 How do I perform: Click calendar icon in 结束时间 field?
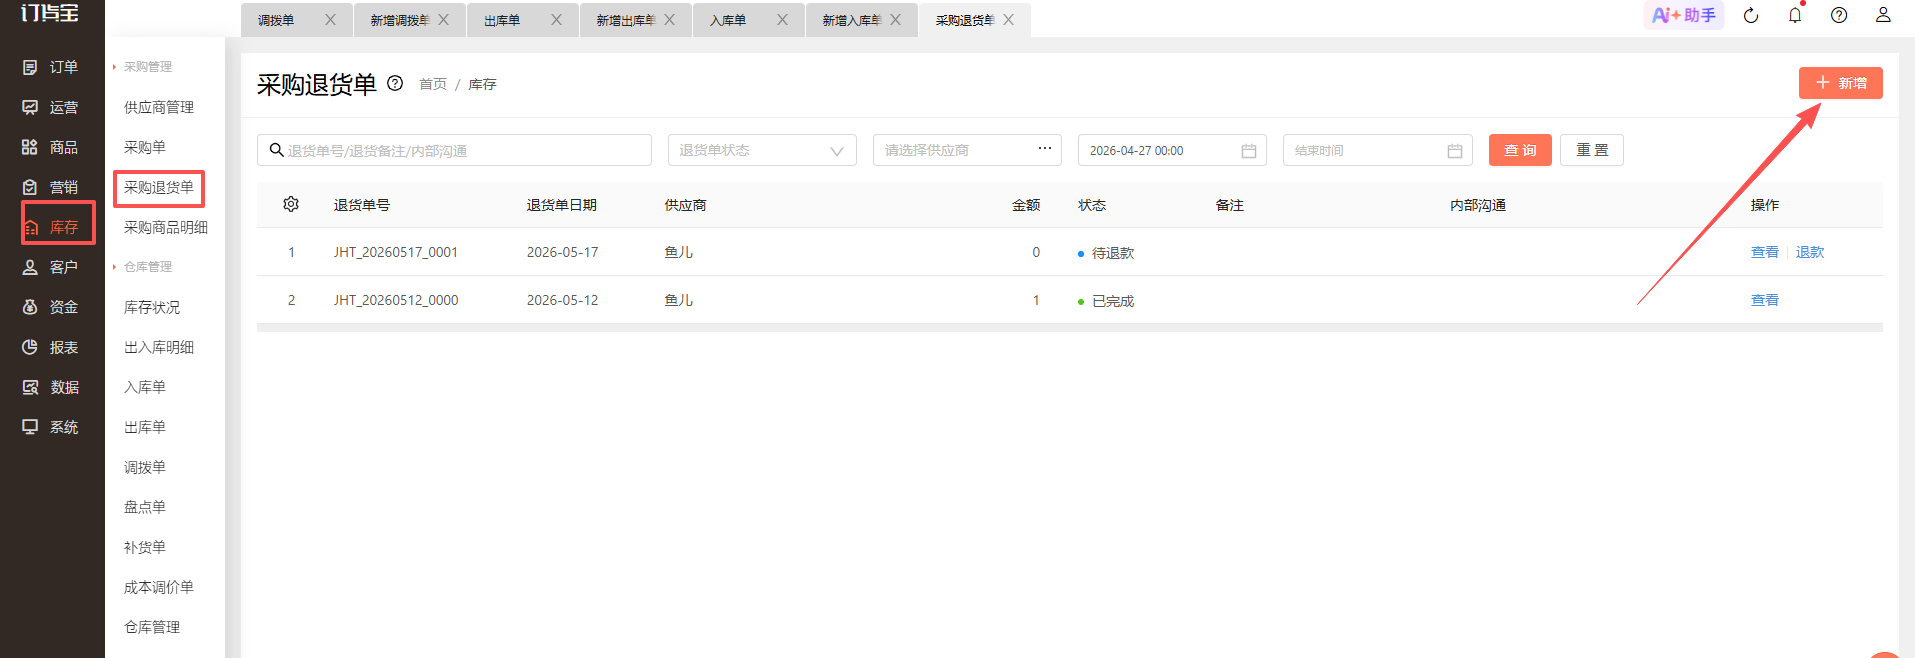tap(1455, 150)
